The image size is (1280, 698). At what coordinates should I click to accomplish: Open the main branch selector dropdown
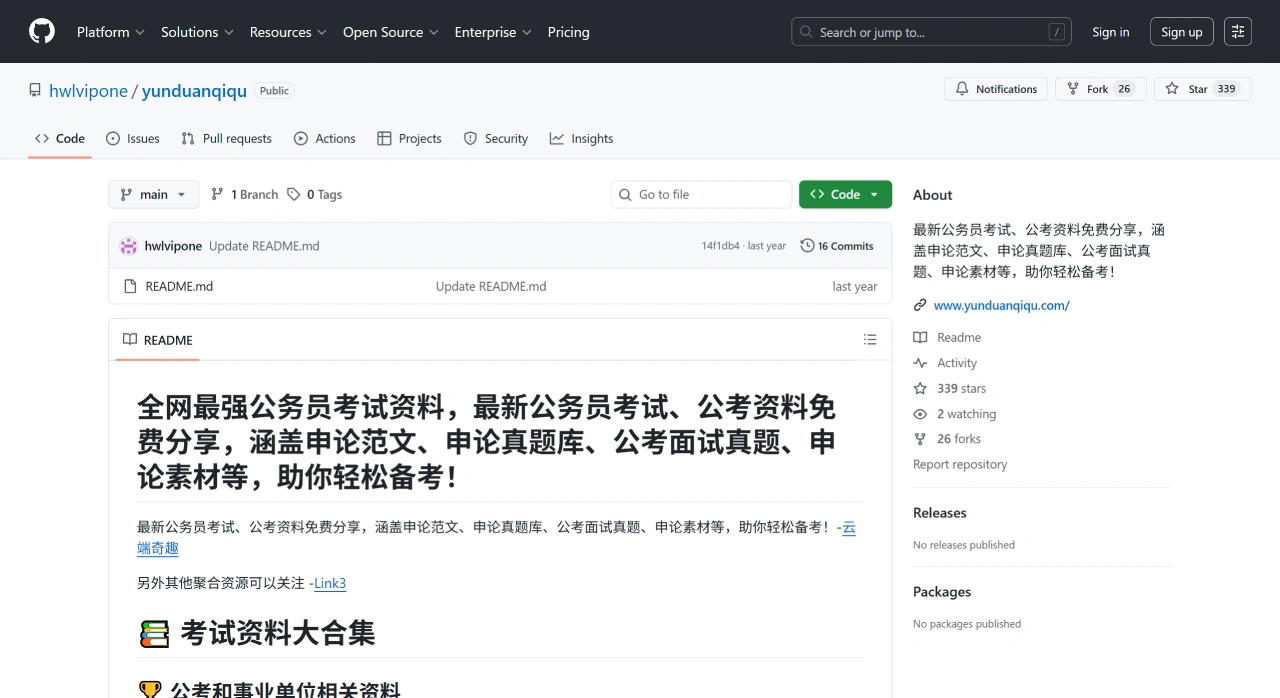coord(153,194)
